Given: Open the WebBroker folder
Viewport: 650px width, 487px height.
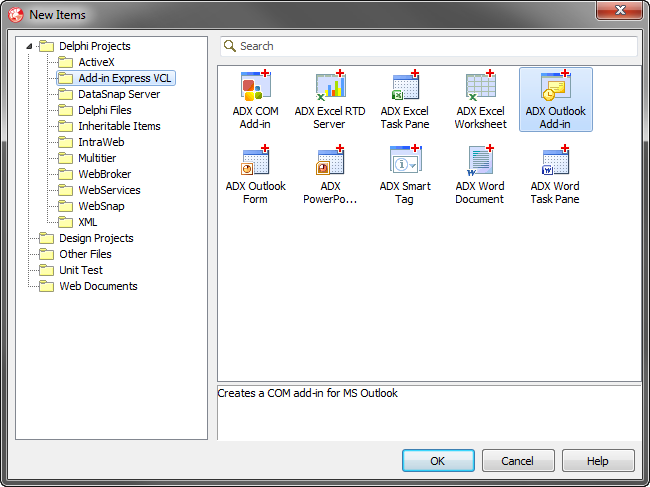Looking at the screenshot, I should 95,174.
